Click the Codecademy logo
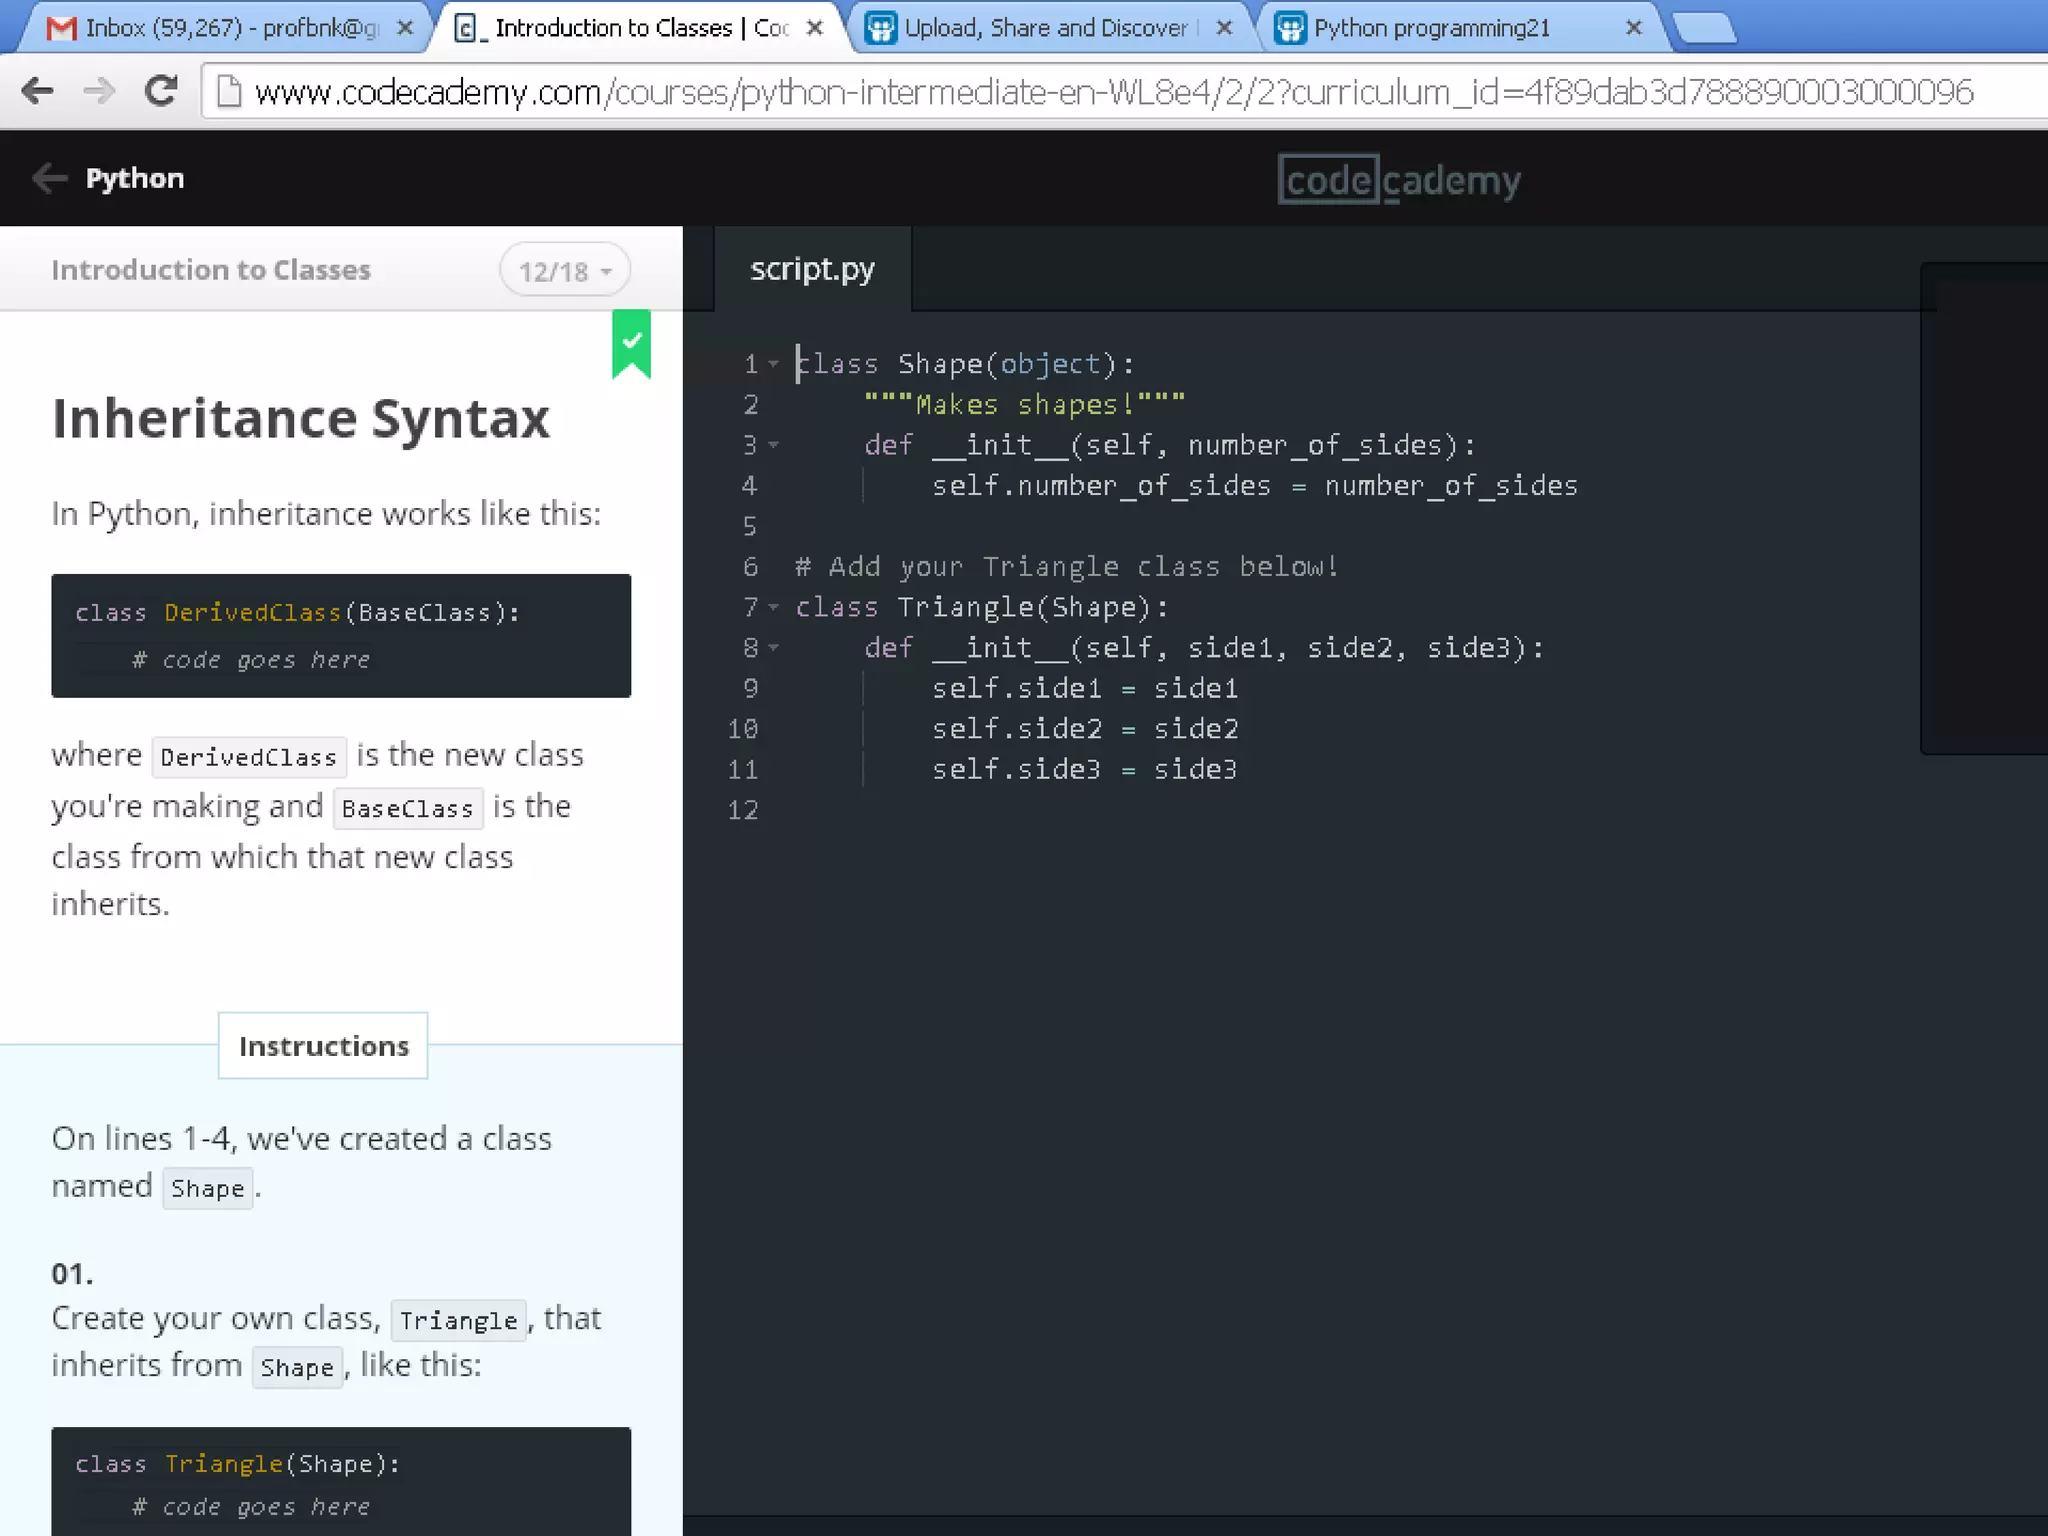 coord(1399,179)
